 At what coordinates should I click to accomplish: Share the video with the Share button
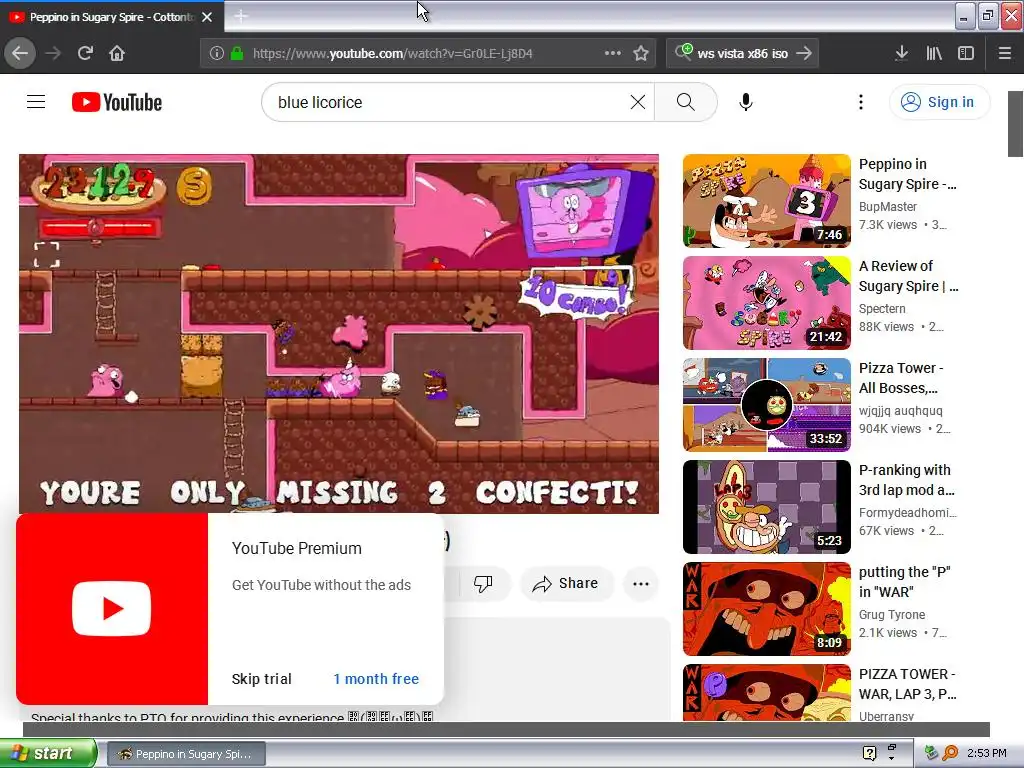pos(566,583)
